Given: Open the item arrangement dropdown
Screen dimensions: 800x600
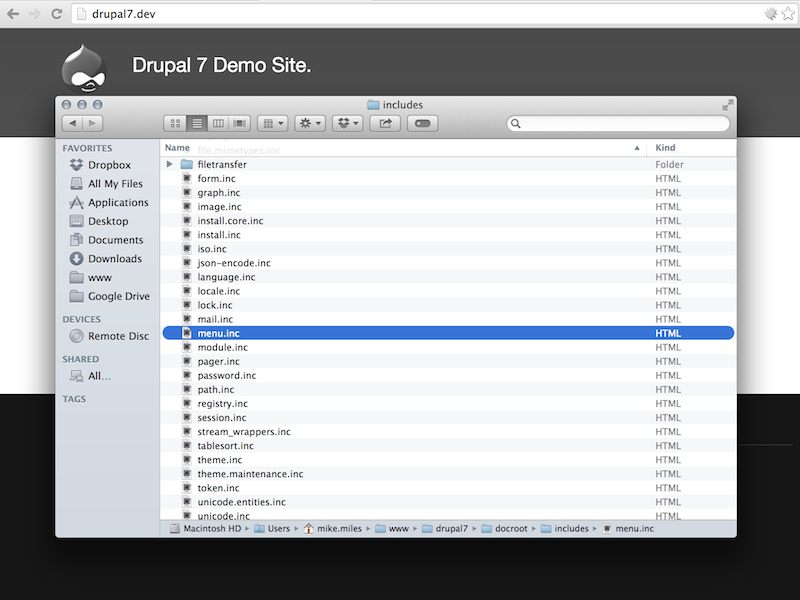Looking at the screenshot, I should point(272,122).
